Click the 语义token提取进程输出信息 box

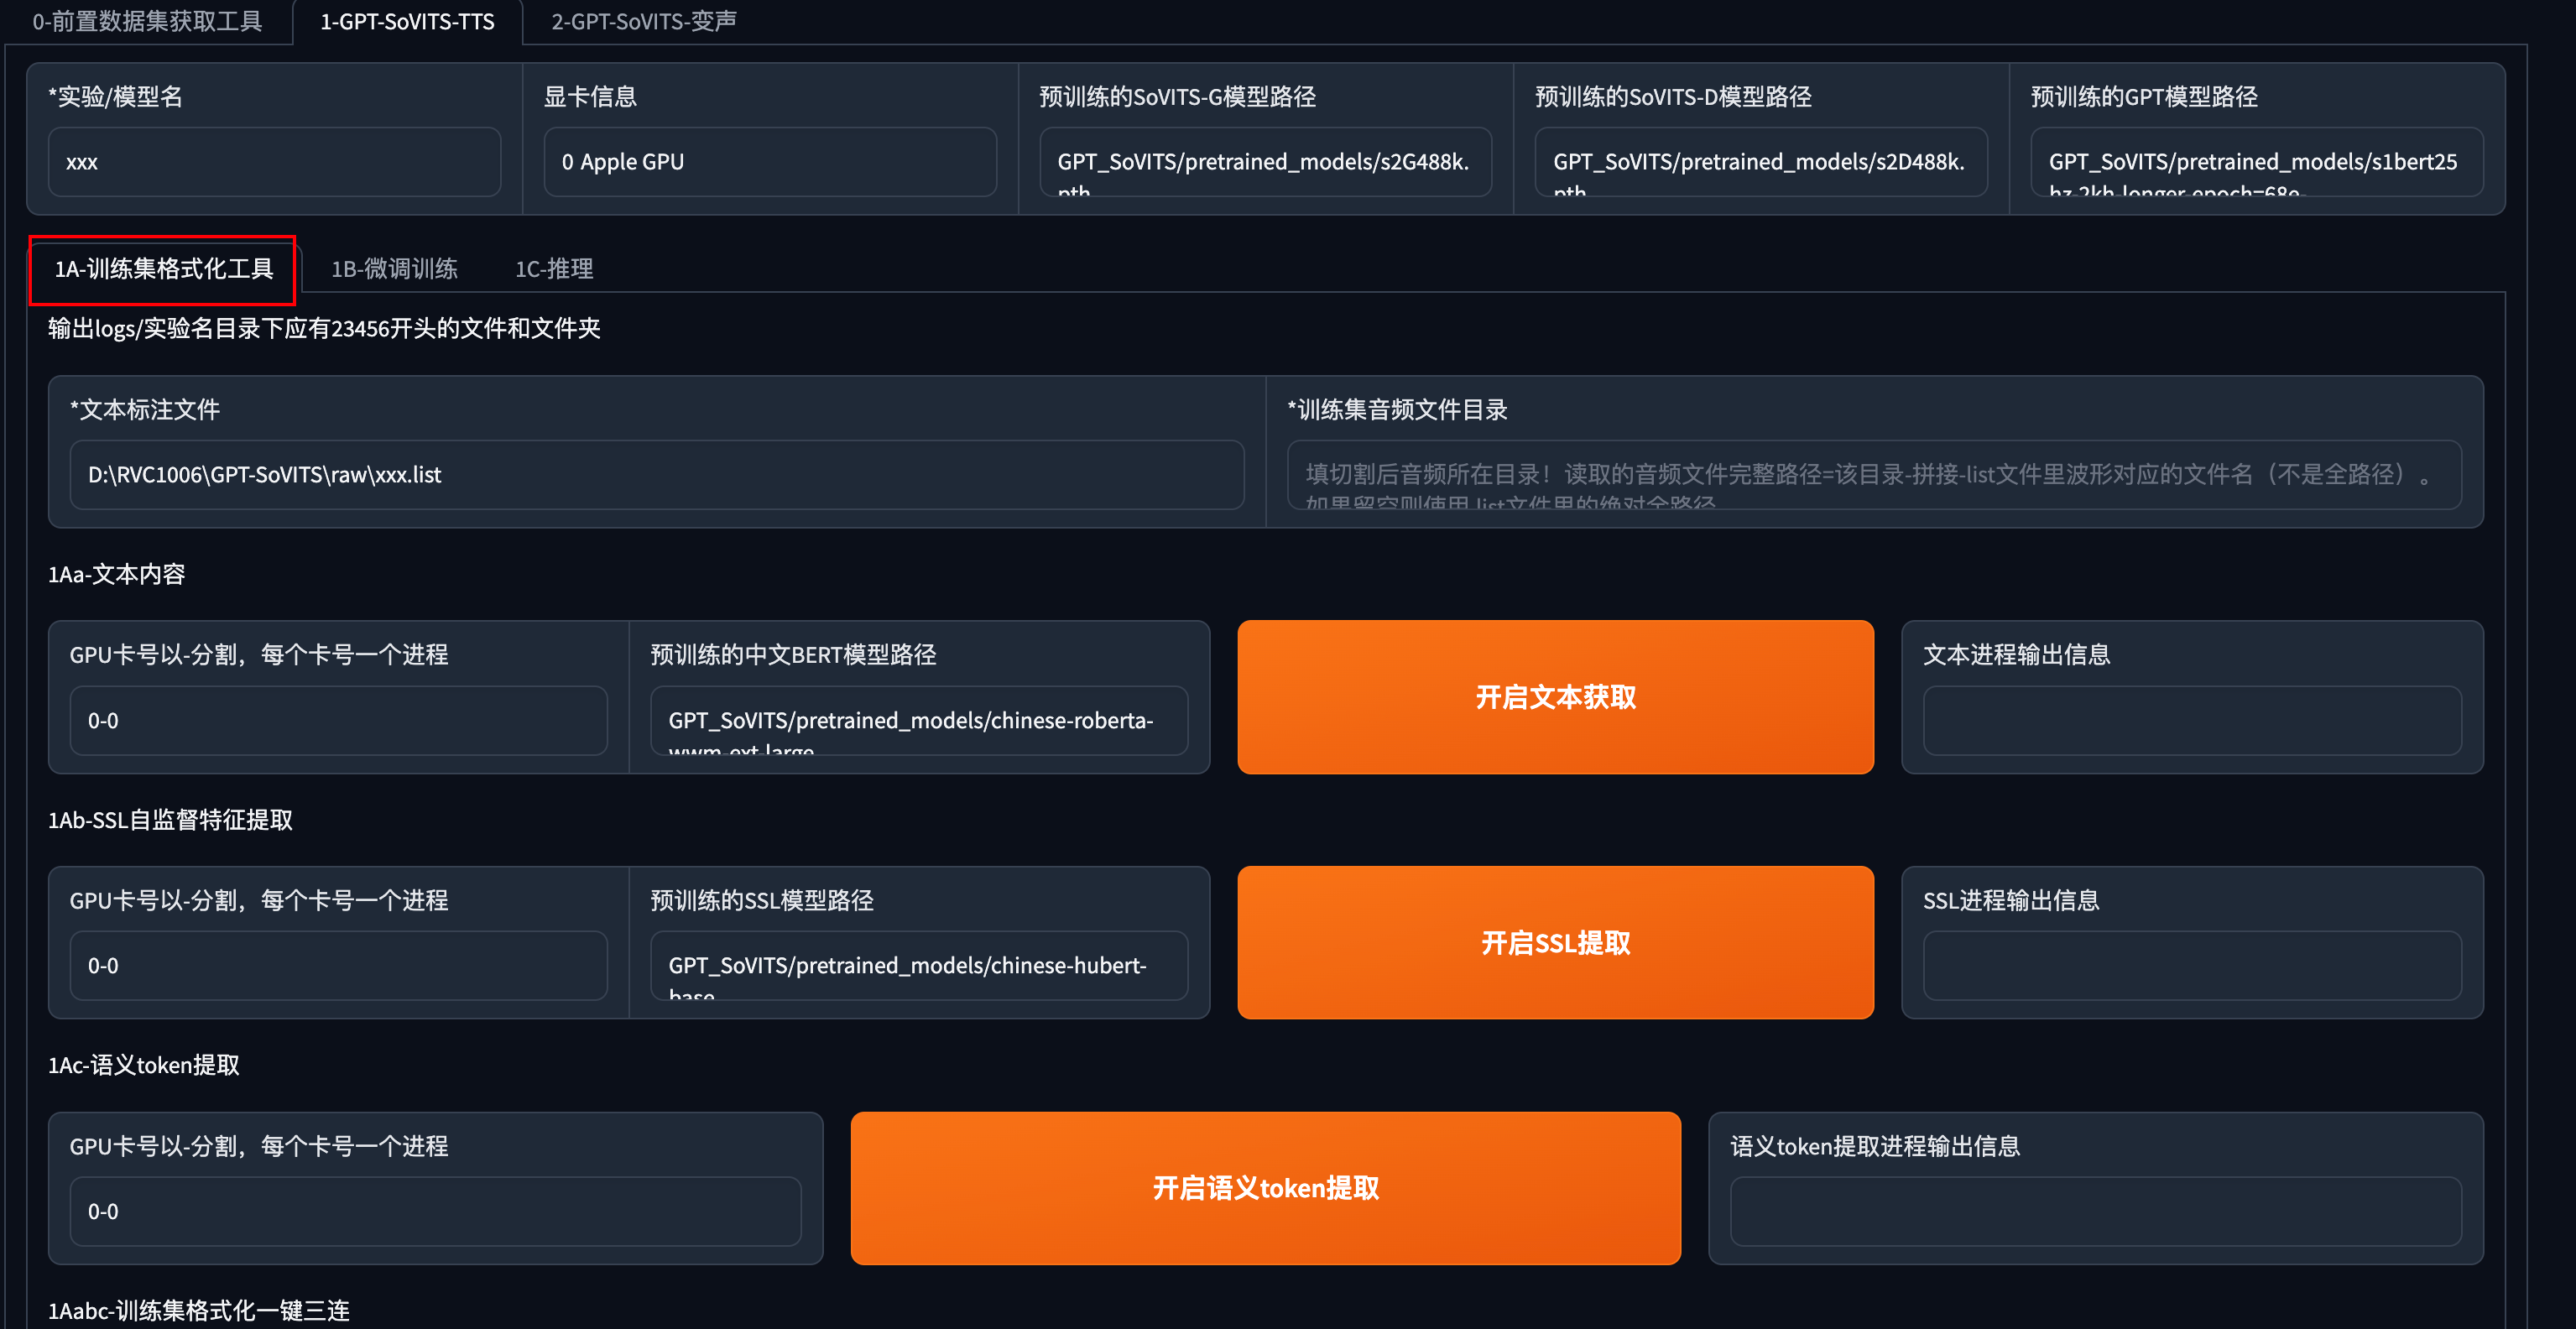tap(2095, 1211)
